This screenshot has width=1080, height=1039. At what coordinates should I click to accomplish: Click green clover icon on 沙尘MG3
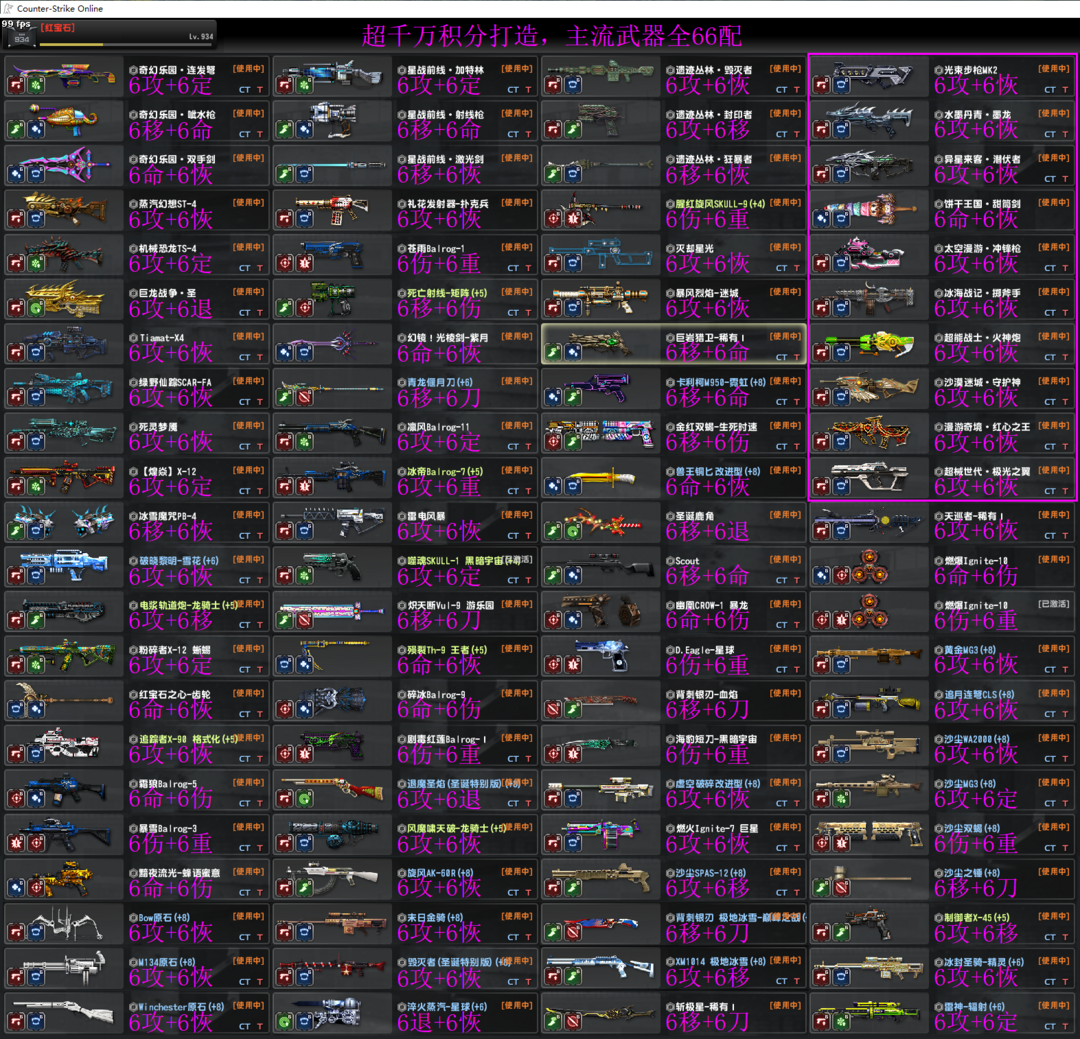click(842, 799)
